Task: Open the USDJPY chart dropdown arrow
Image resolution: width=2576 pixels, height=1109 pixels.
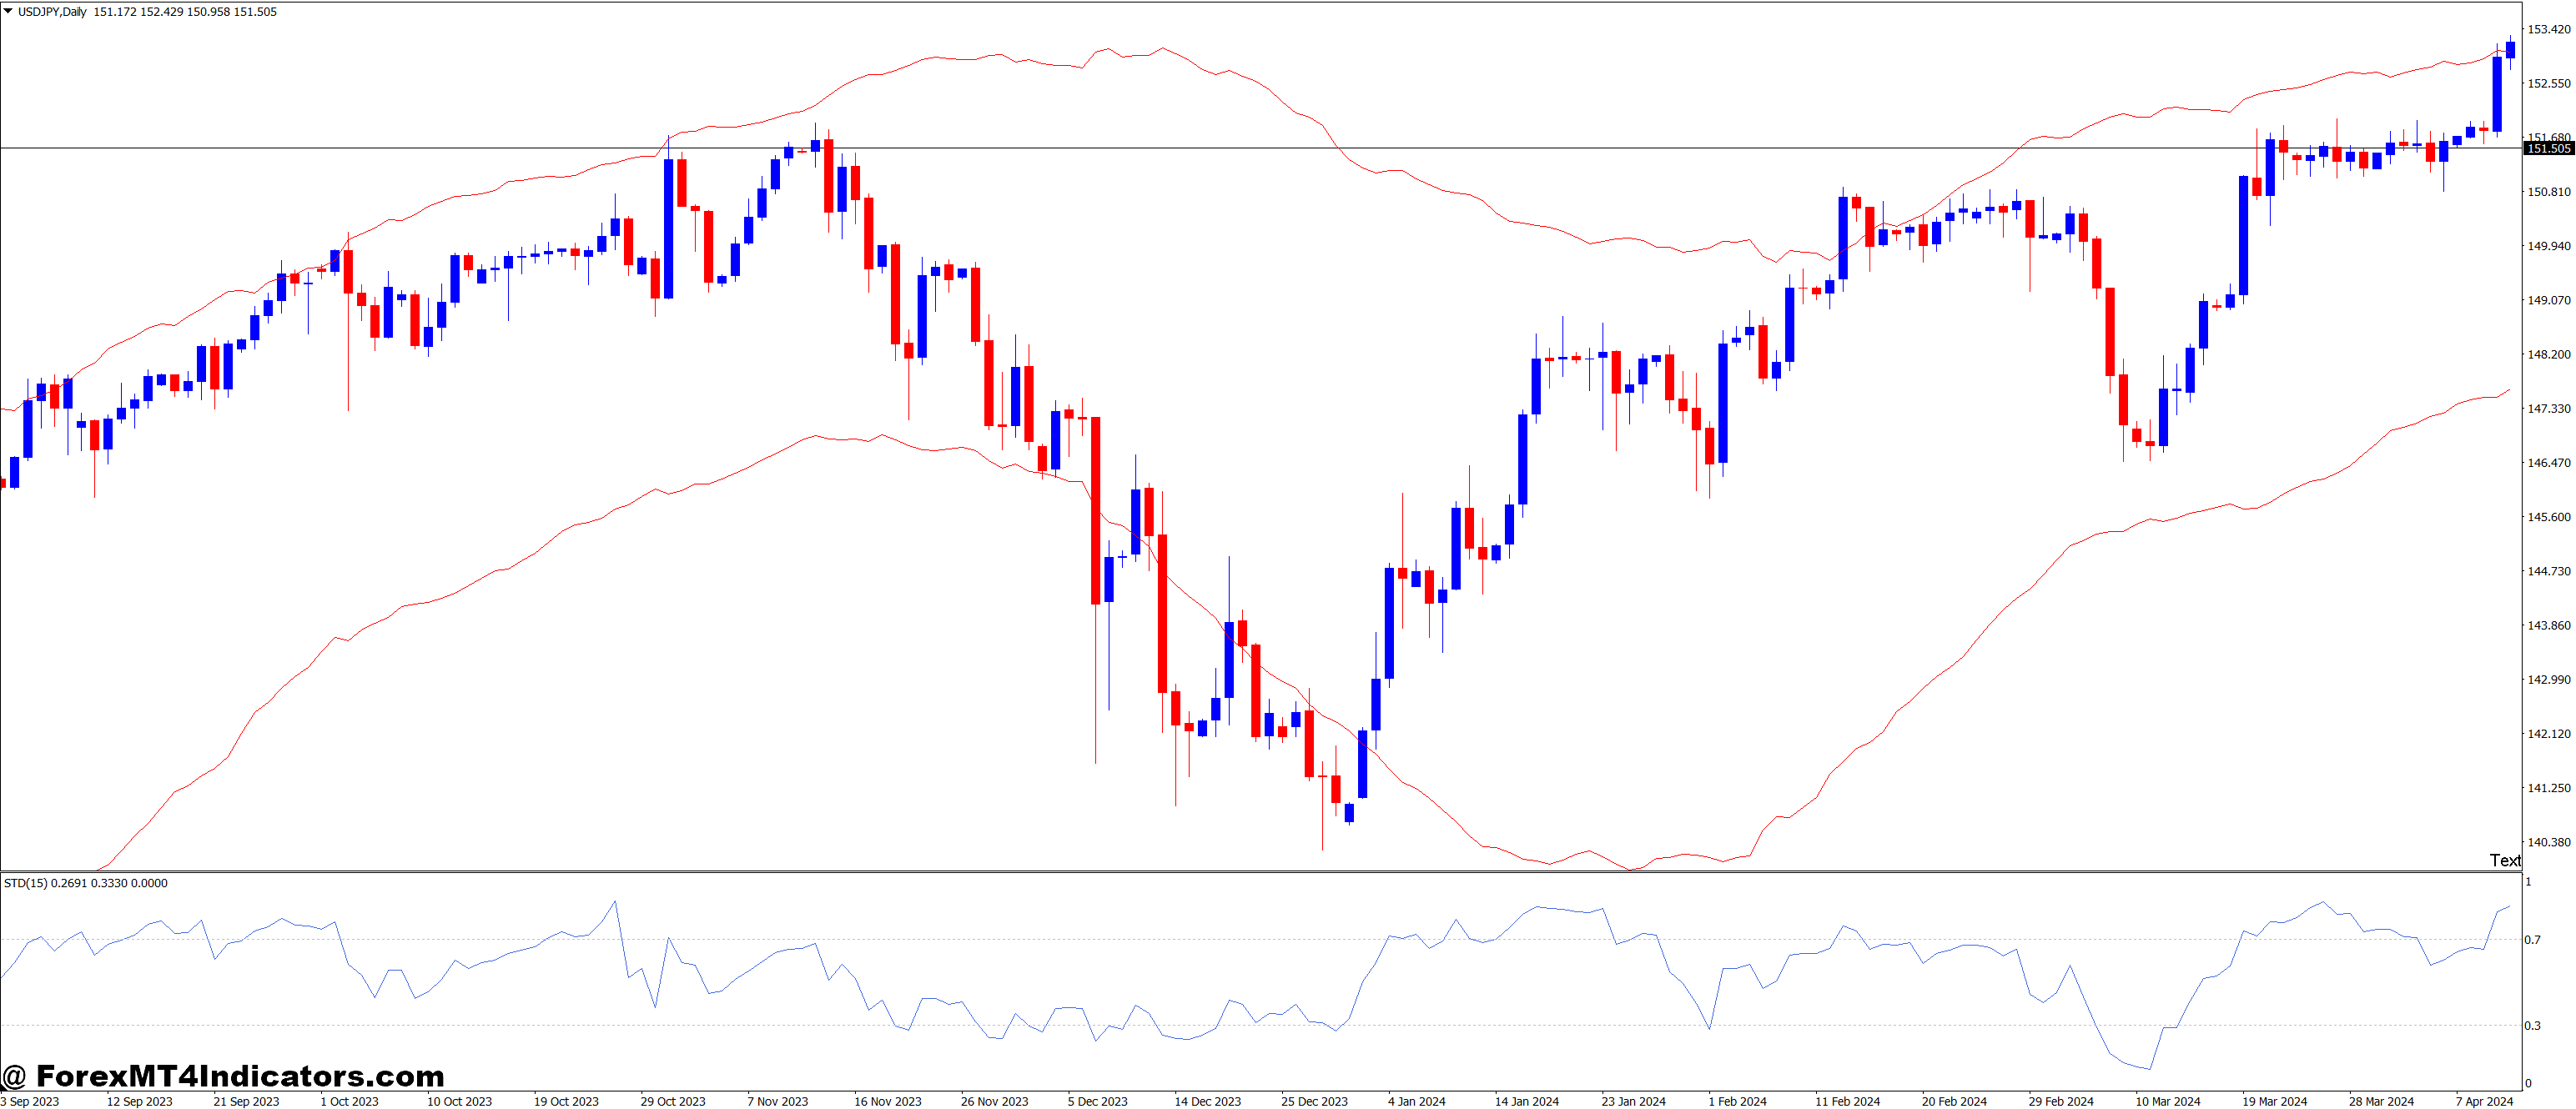Action: click(x=8, y=11)
